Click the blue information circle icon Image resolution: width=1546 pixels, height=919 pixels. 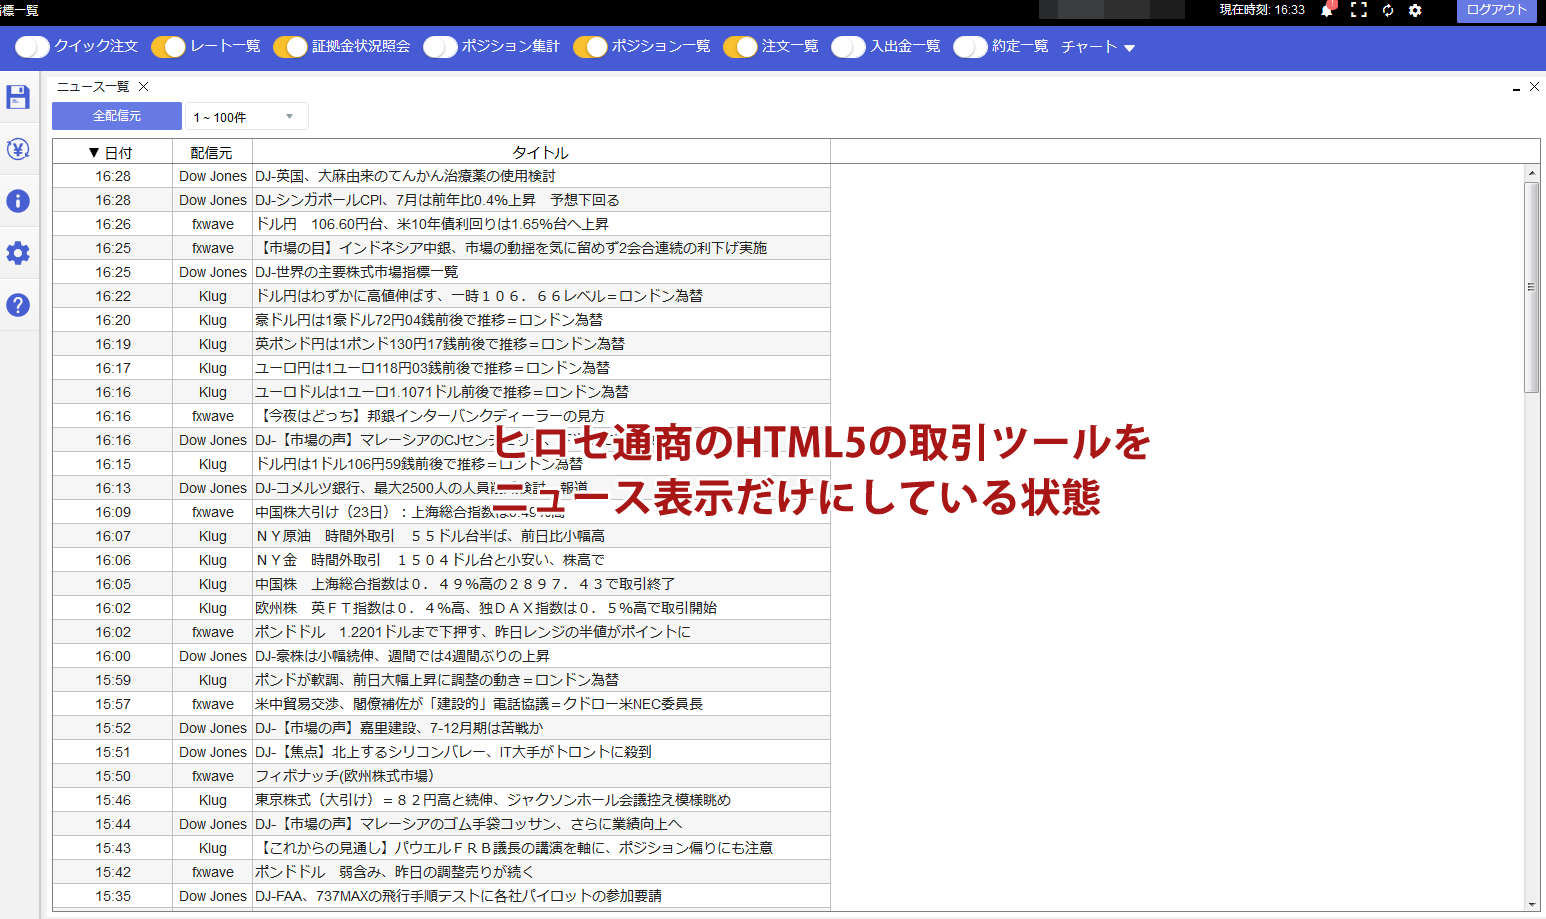coord(18,201)
